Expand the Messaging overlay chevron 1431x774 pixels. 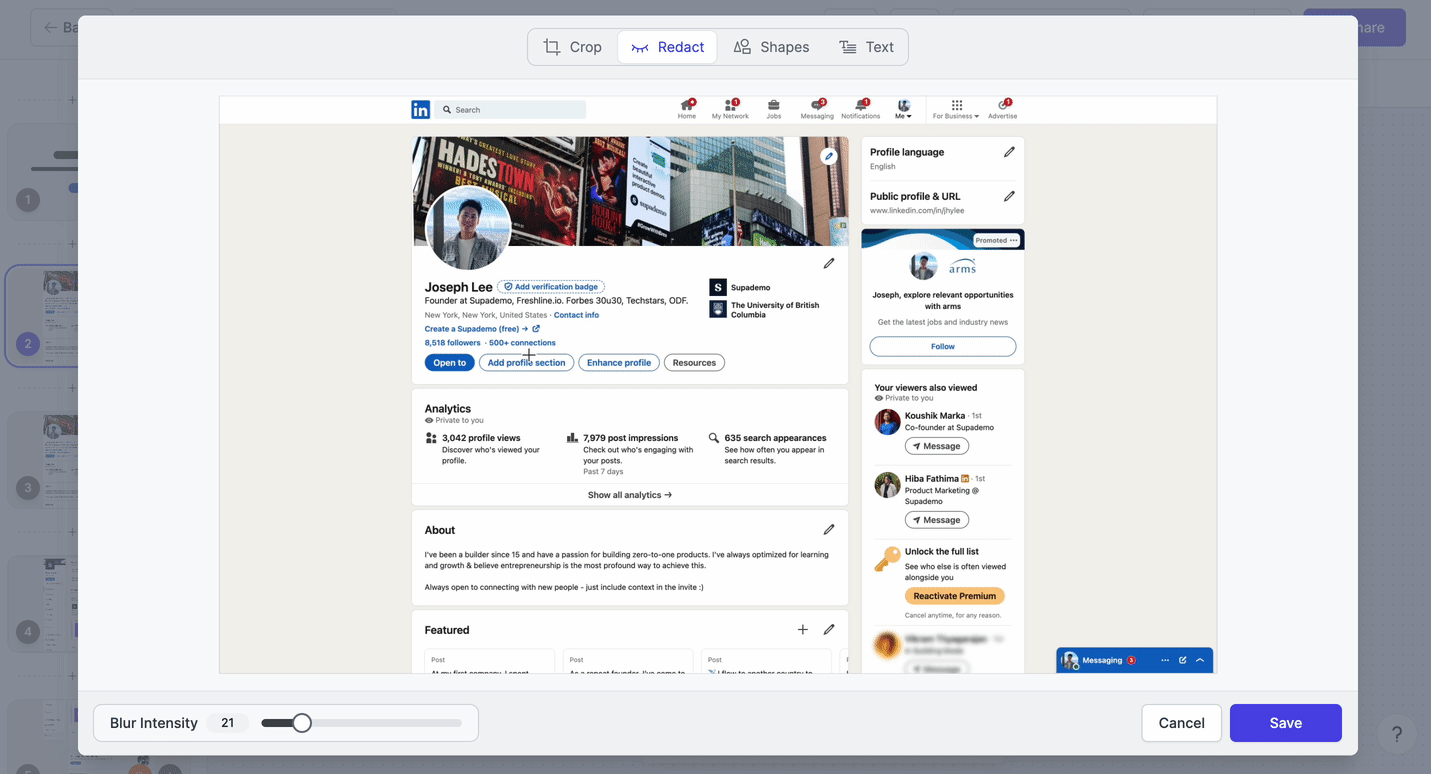click(1200, 660)
